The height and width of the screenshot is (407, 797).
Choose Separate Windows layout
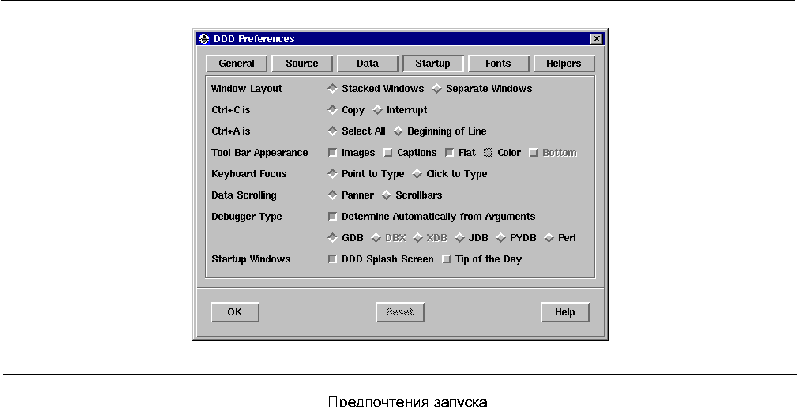(x=437, y=88)
